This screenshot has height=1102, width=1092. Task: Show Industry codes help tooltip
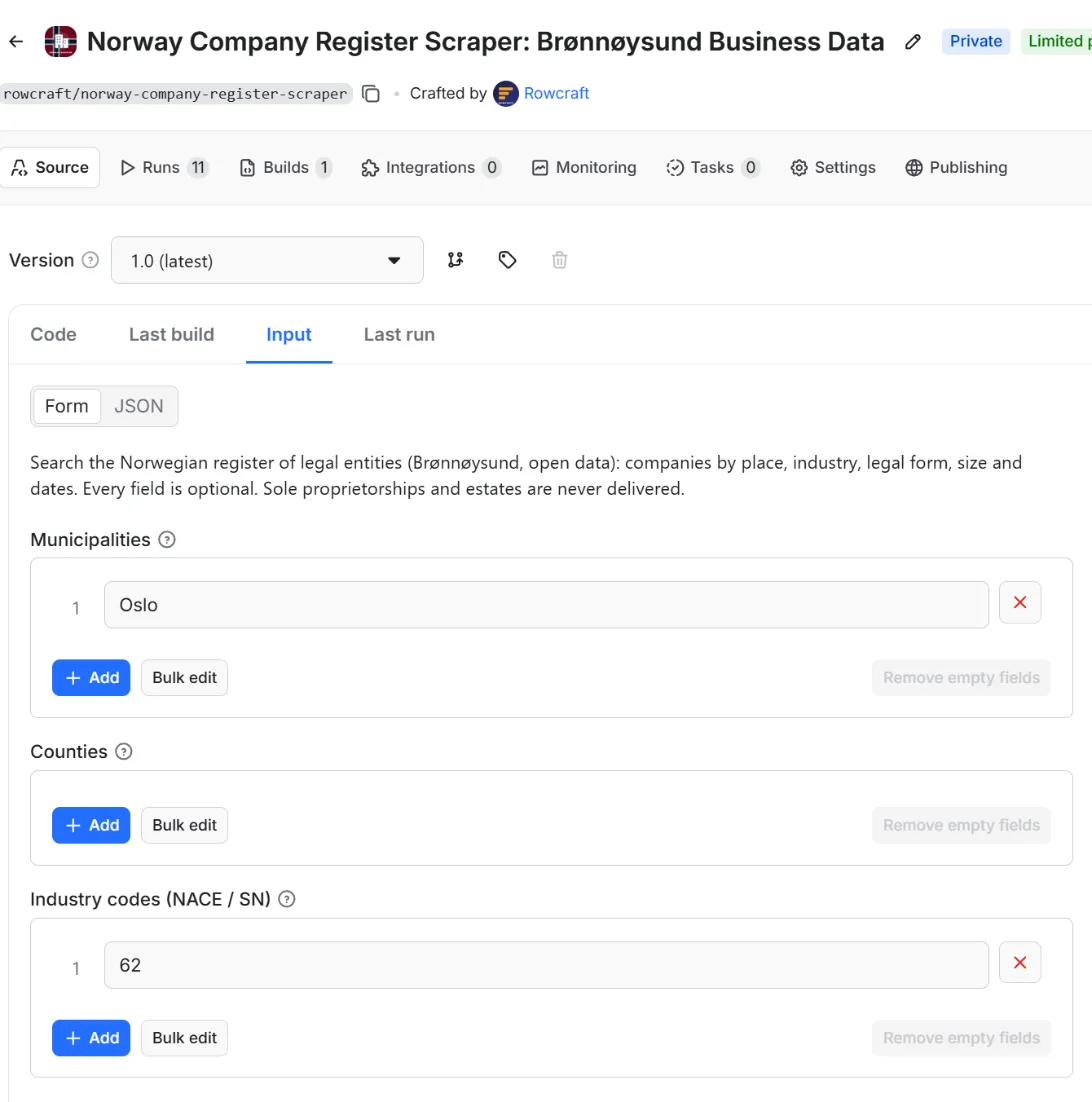pyautogui.click(x=287, y=900)
